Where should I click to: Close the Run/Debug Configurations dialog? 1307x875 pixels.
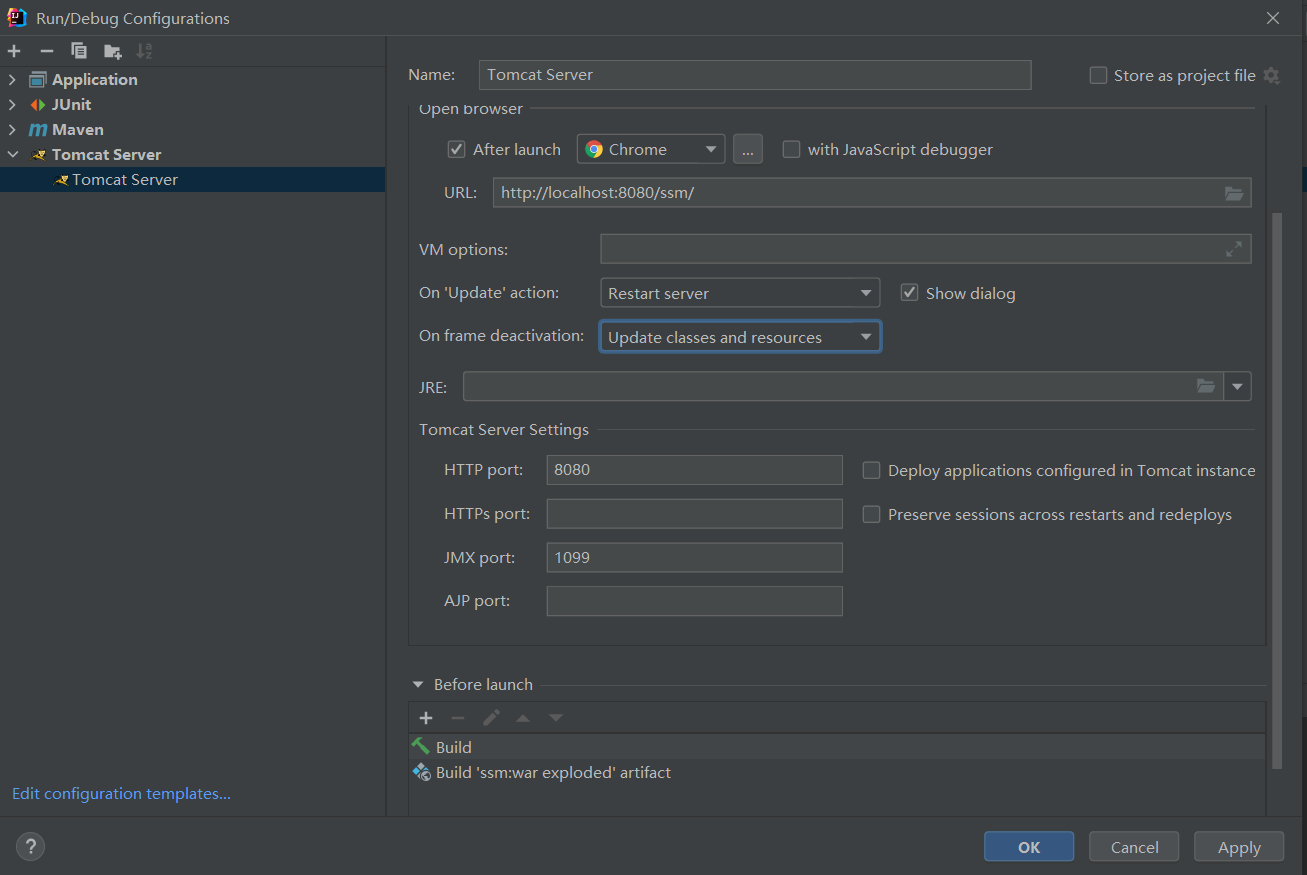[1273, 18]
